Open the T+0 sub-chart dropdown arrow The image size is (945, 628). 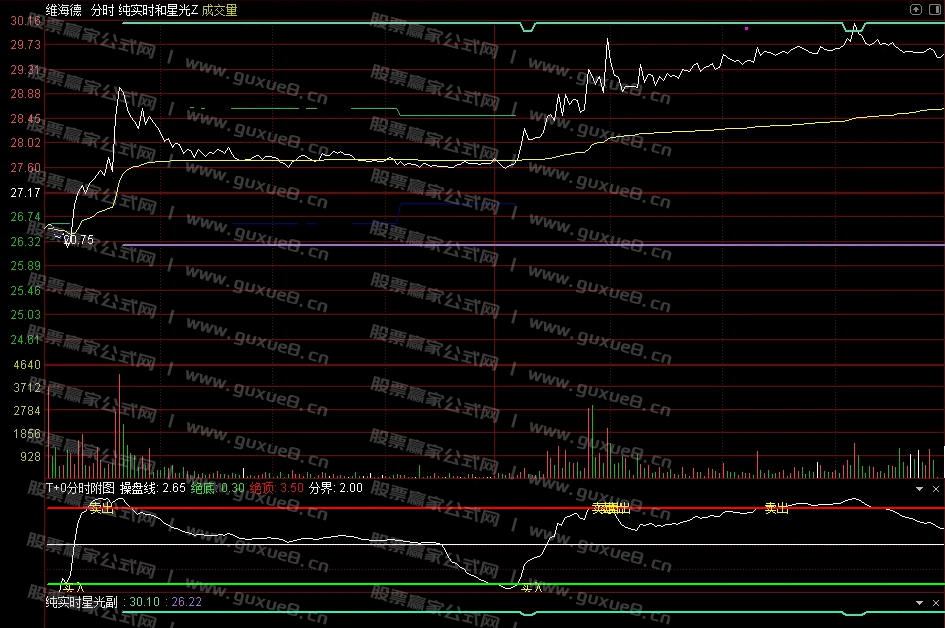[920, 489]
